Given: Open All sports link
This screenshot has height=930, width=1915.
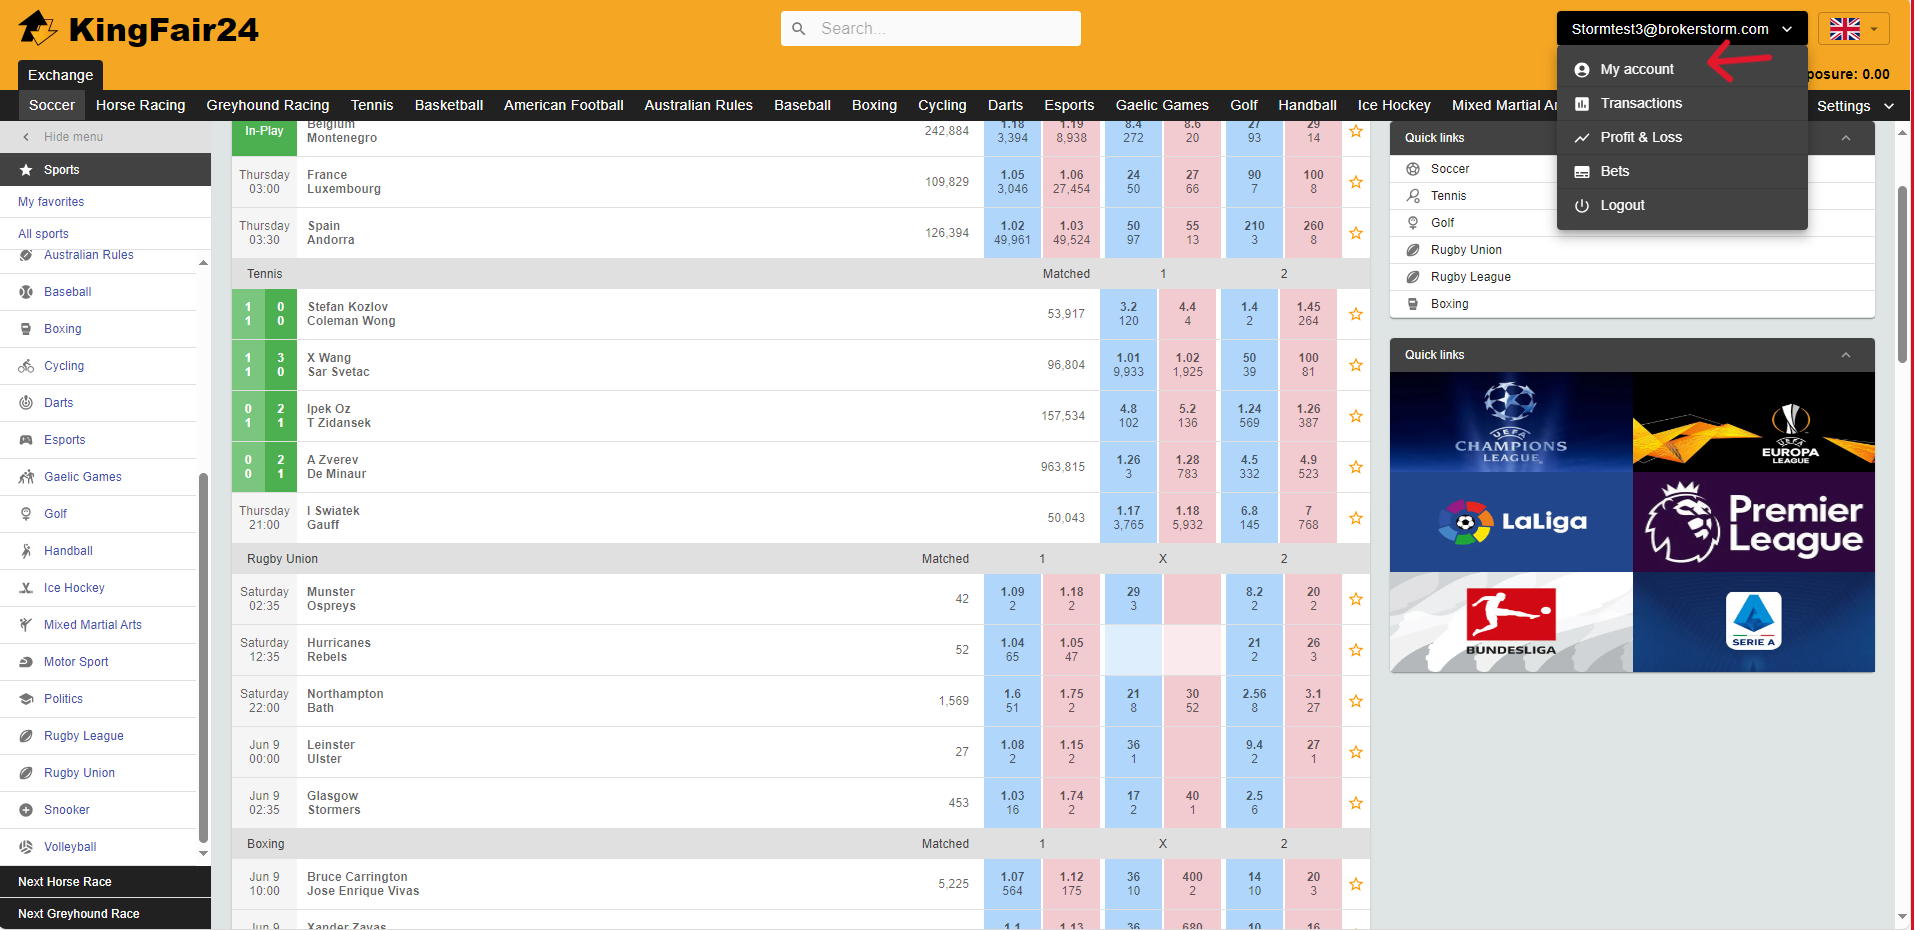Looking at the screenshot, I should click(43, 234).
